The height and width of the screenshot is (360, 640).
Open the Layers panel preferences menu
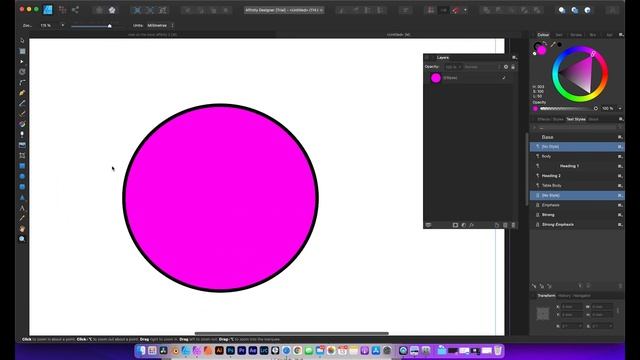pos(514,58)
